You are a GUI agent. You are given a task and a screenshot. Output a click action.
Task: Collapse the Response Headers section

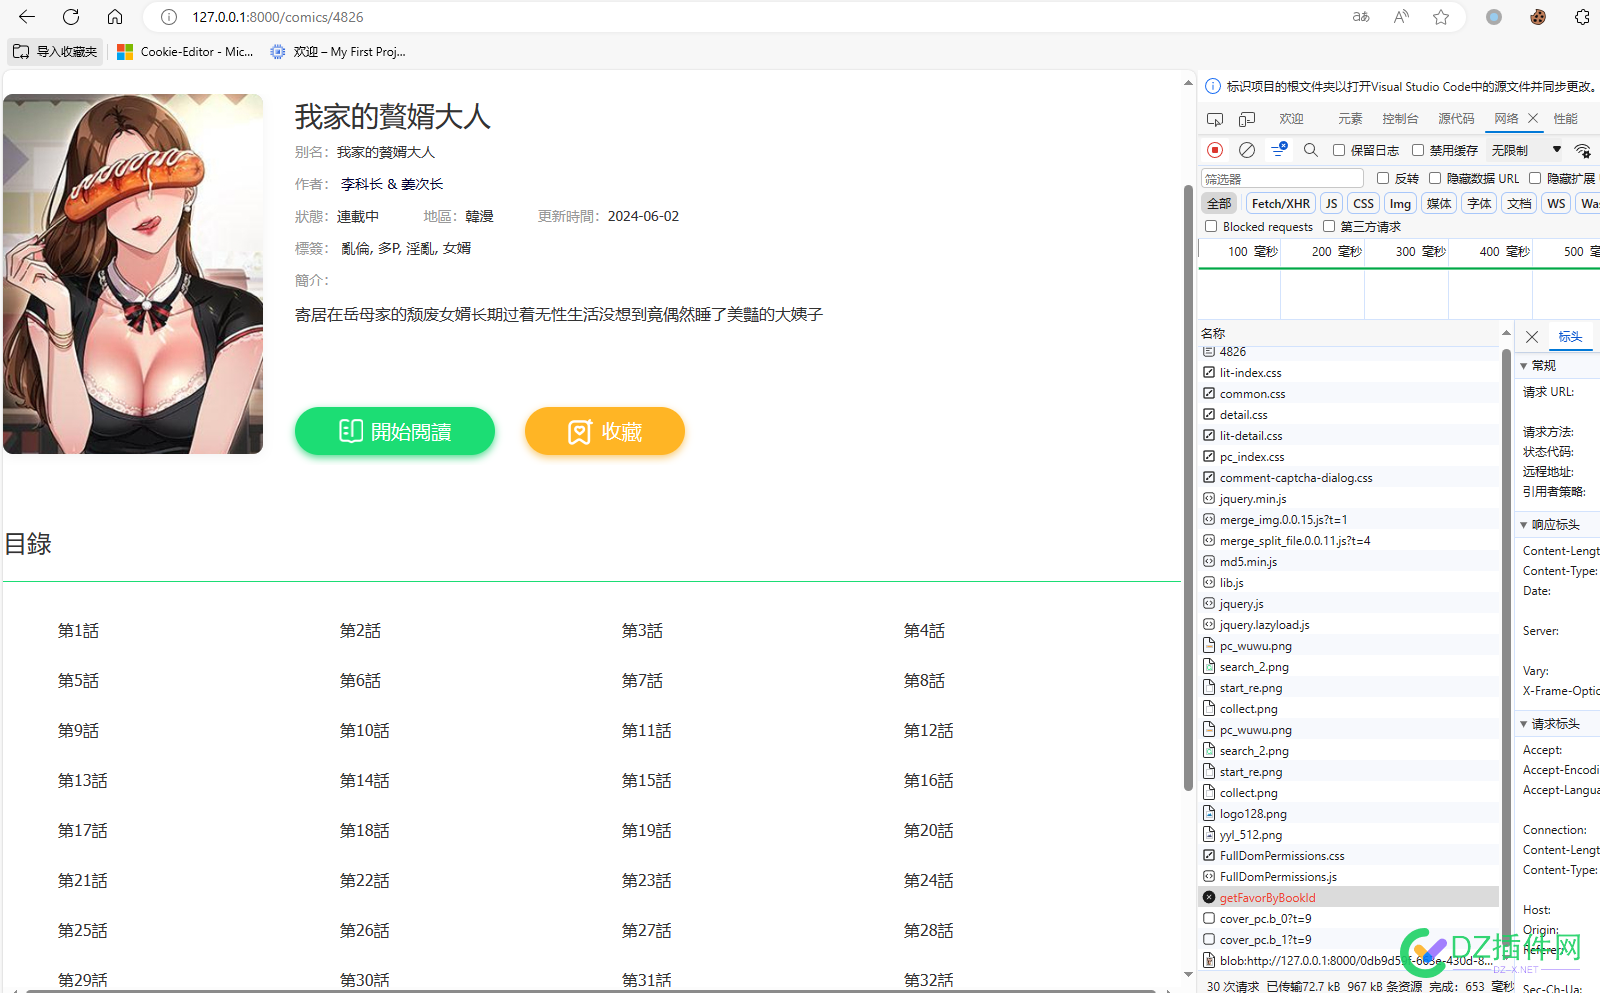point(1524,525)
